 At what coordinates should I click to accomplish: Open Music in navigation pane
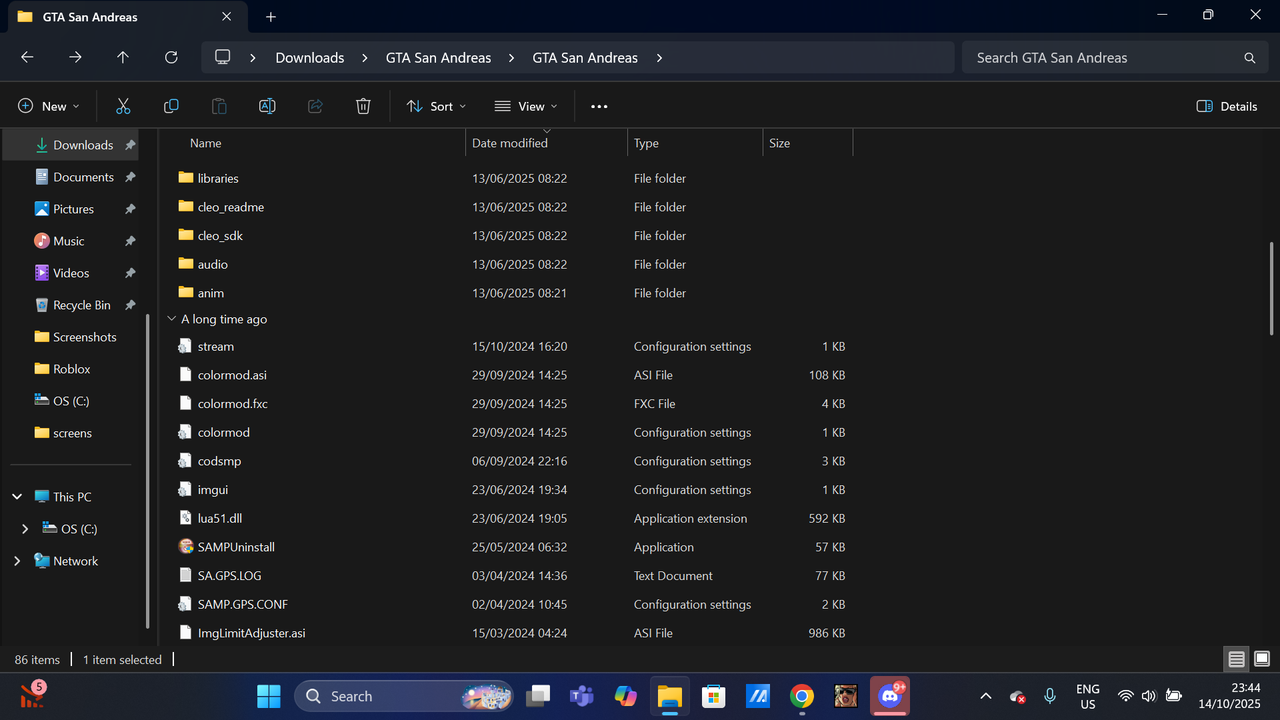point(68,241)
